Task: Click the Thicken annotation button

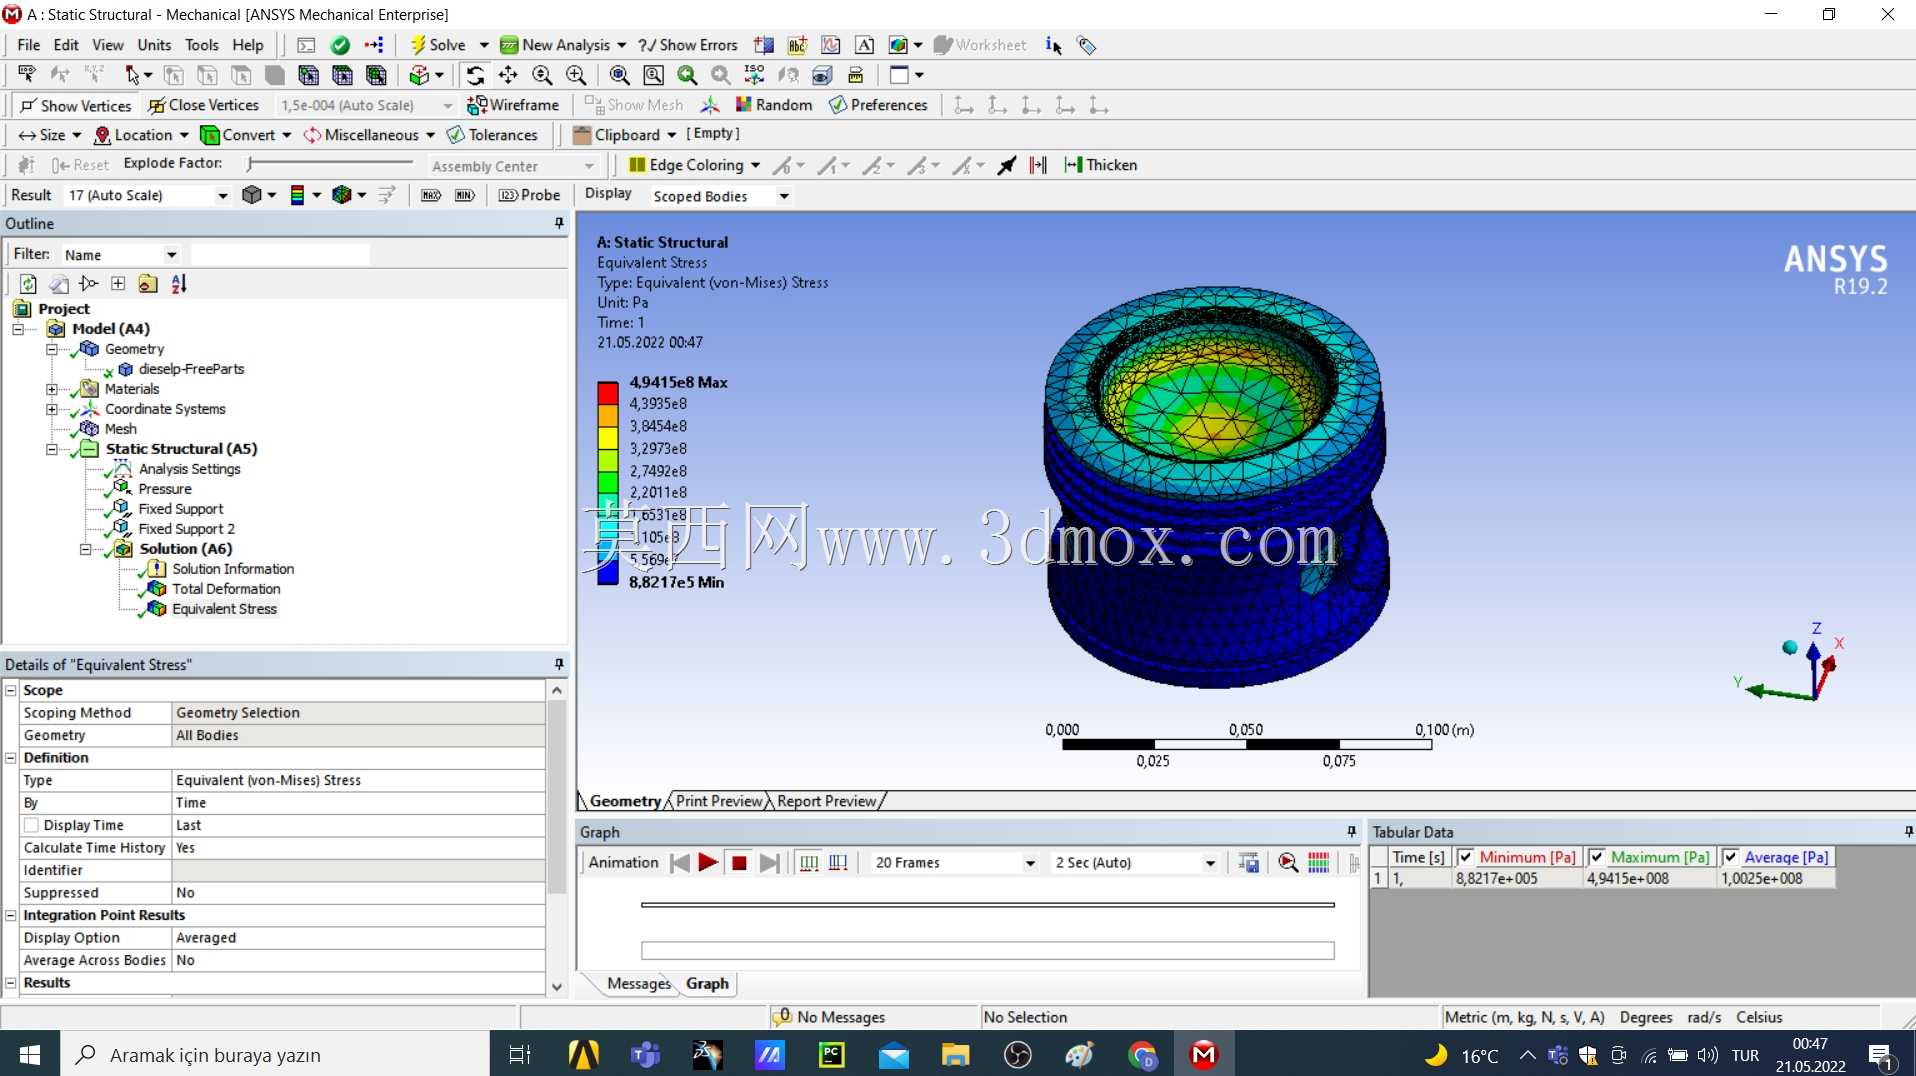Action: 1101,165
